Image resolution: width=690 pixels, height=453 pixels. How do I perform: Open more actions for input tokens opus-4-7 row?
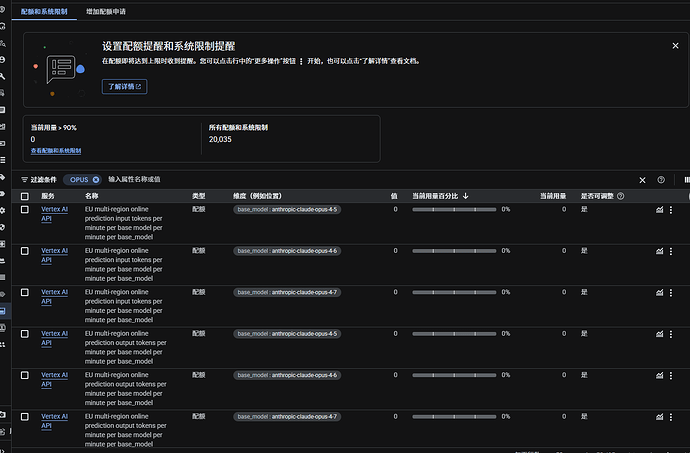tap(671, 293)
